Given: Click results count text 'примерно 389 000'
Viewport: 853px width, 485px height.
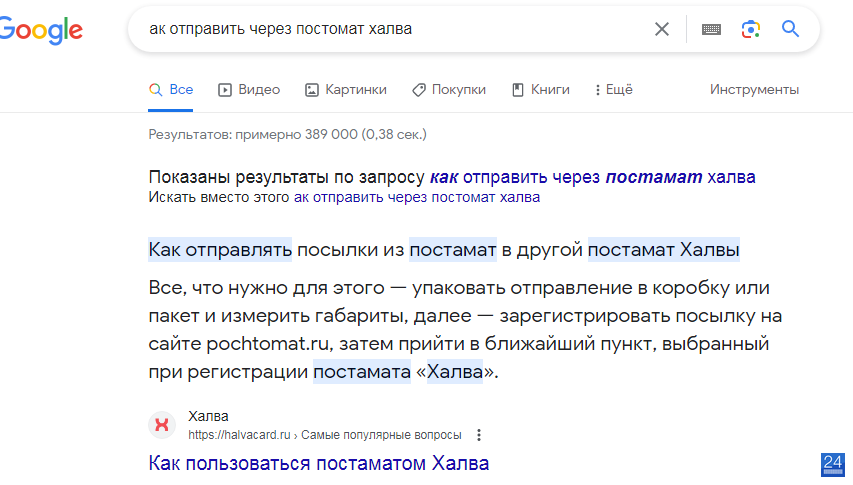Looking at the screenshot, I should [296, 134].
